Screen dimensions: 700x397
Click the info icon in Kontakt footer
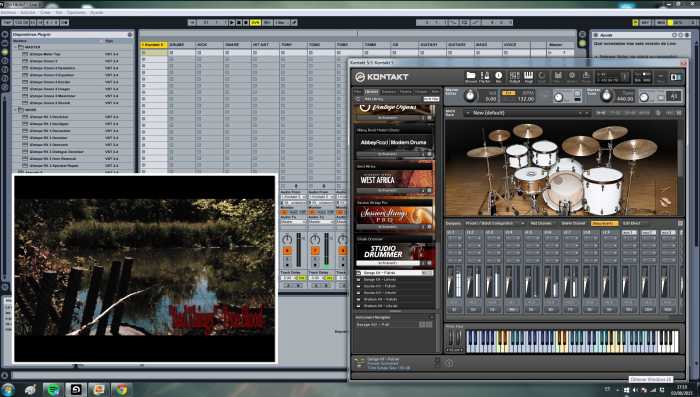pyautogui.click(x=450, y=364)
